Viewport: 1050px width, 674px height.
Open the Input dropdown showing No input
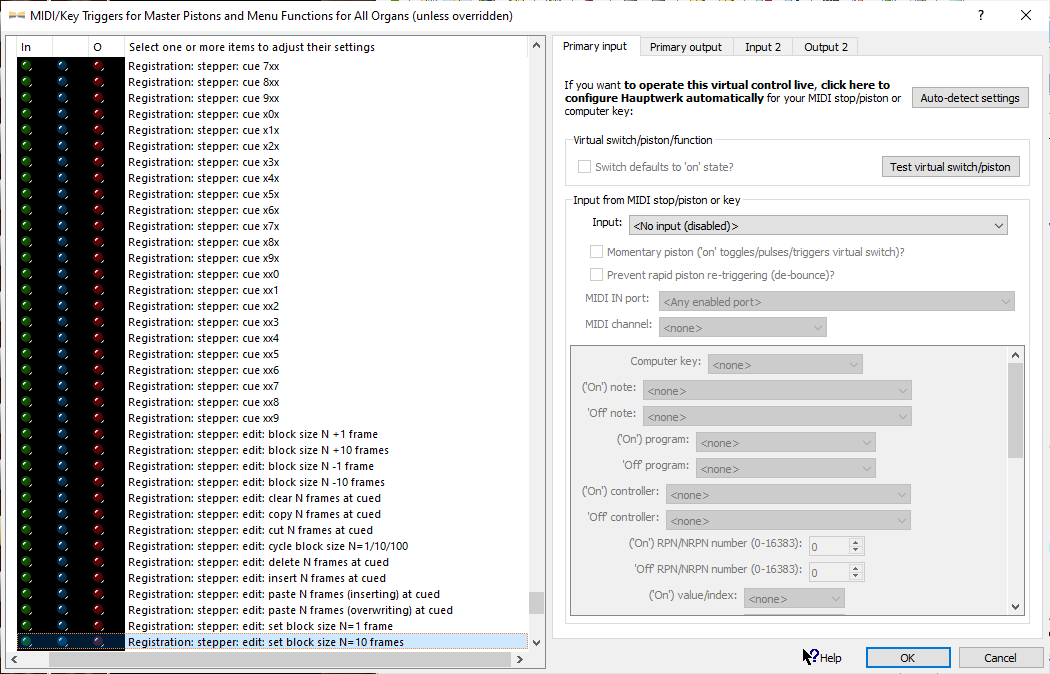(817, 226)
